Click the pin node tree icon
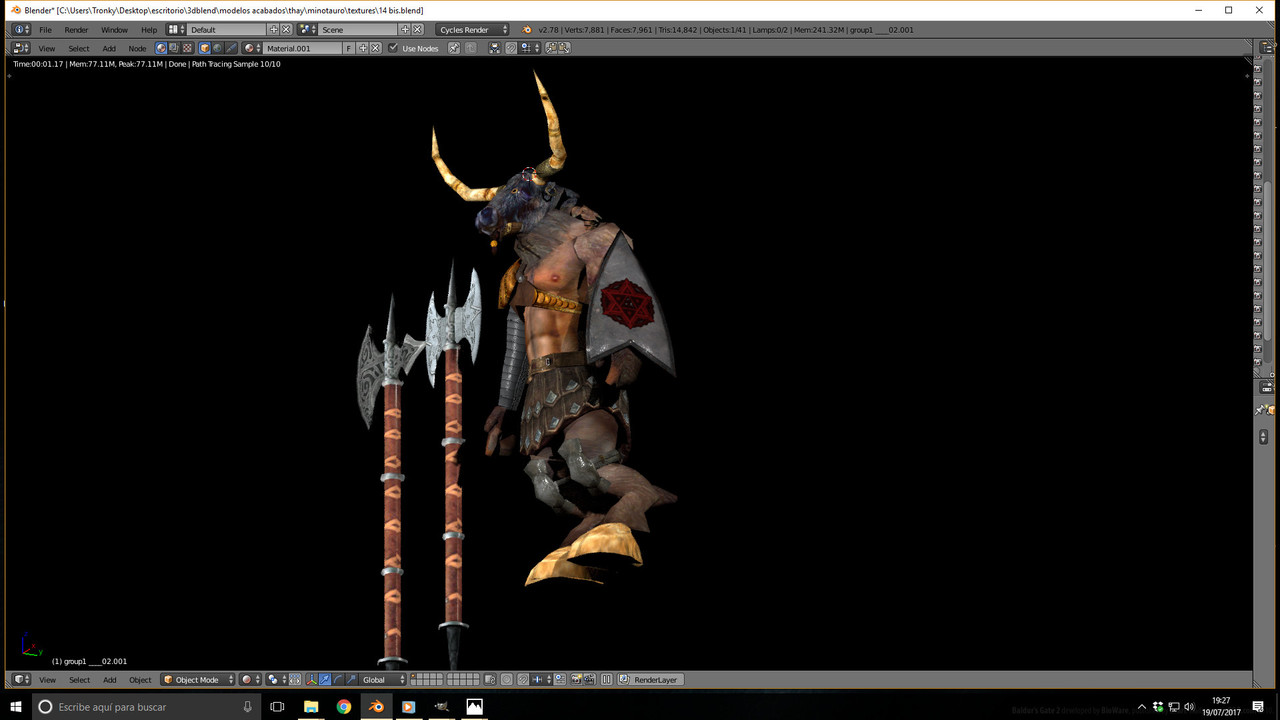Image resolution: width=1280 pixels, height=720 pixels. tap(453, 48)
